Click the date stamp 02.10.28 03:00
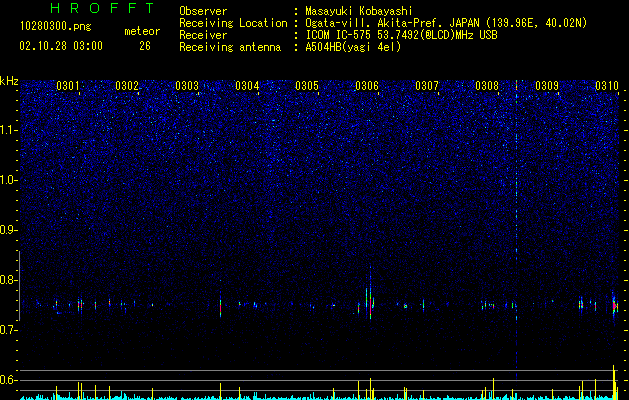The width and height of the screenshot is (629, 400). 61,46
